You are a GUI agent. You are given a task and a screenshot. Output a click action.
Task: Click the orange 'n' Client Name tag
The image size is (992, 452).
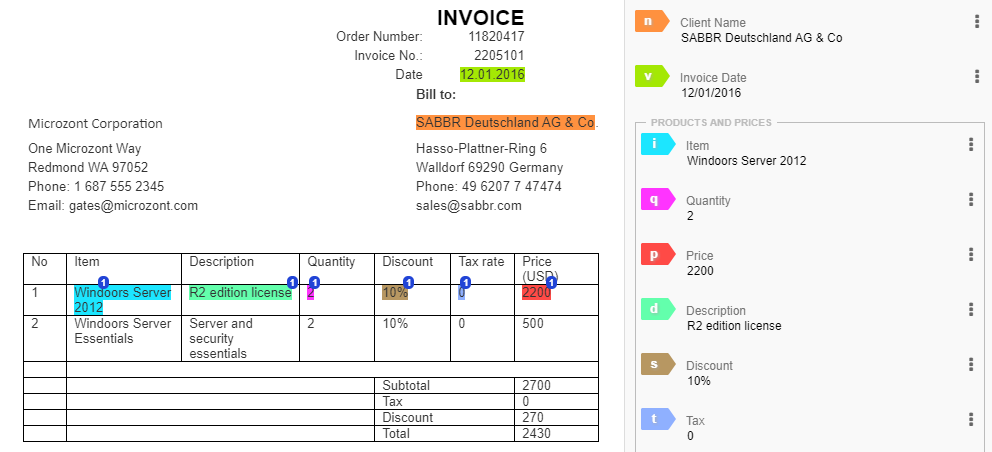coord(652,21)
